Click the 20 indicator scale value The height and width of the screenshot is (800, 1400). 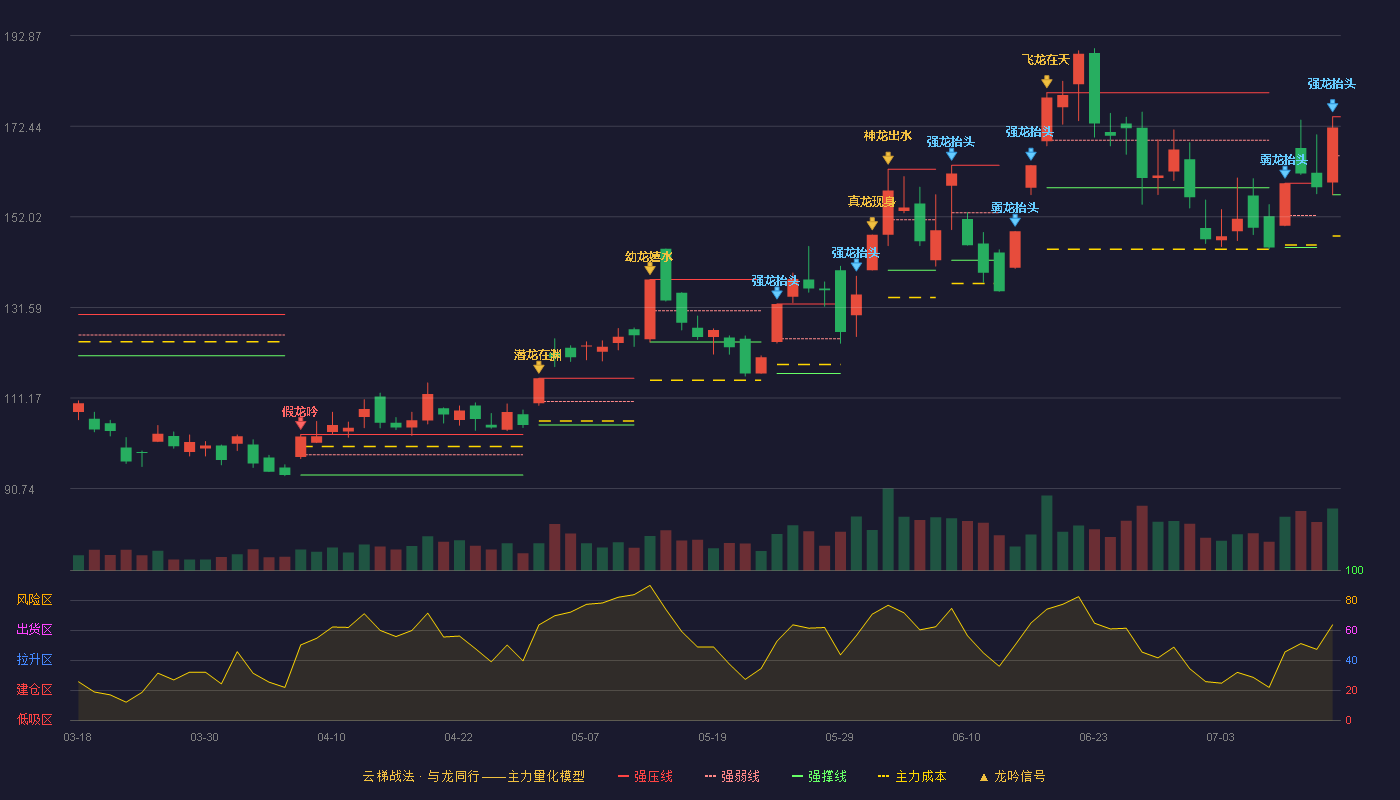tap(1351, 691)
